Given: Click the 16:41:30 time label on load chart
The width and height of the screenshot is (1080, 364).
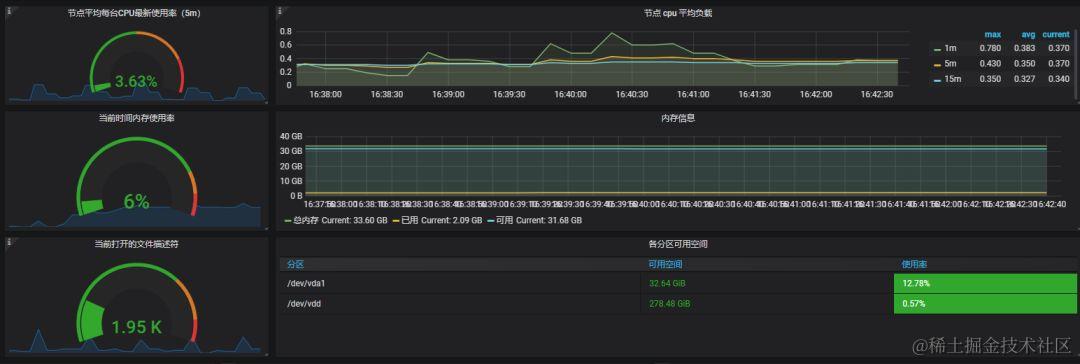Looking at the screenshot, I should 754,94.
